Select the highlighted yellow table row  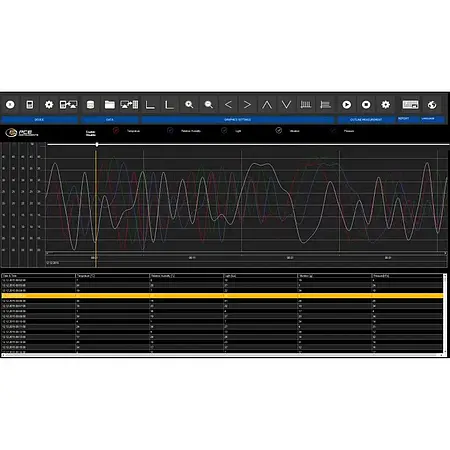point(222,296)
